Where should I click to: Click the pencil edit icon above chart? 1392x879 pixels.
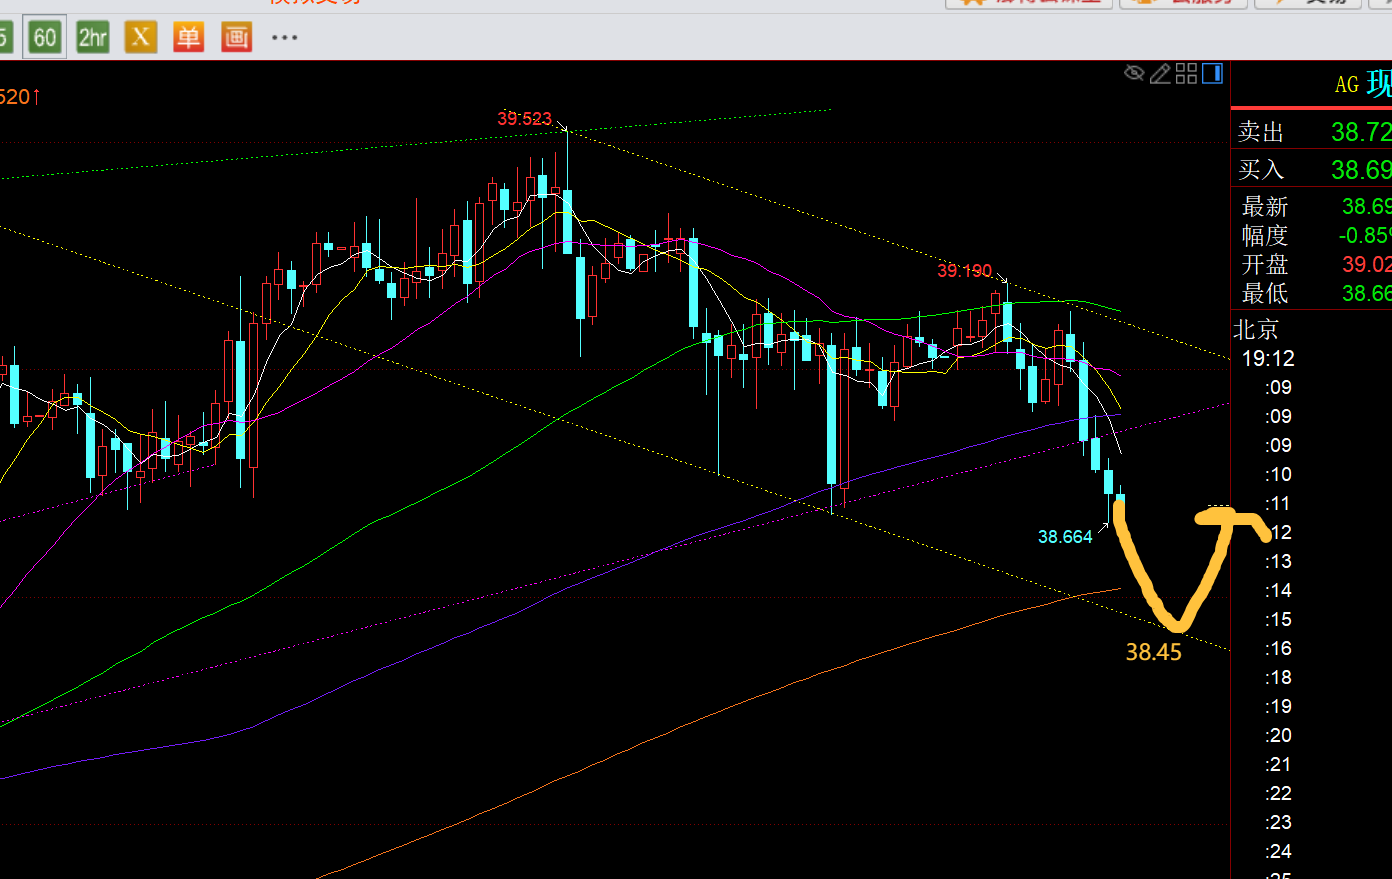1160,73
